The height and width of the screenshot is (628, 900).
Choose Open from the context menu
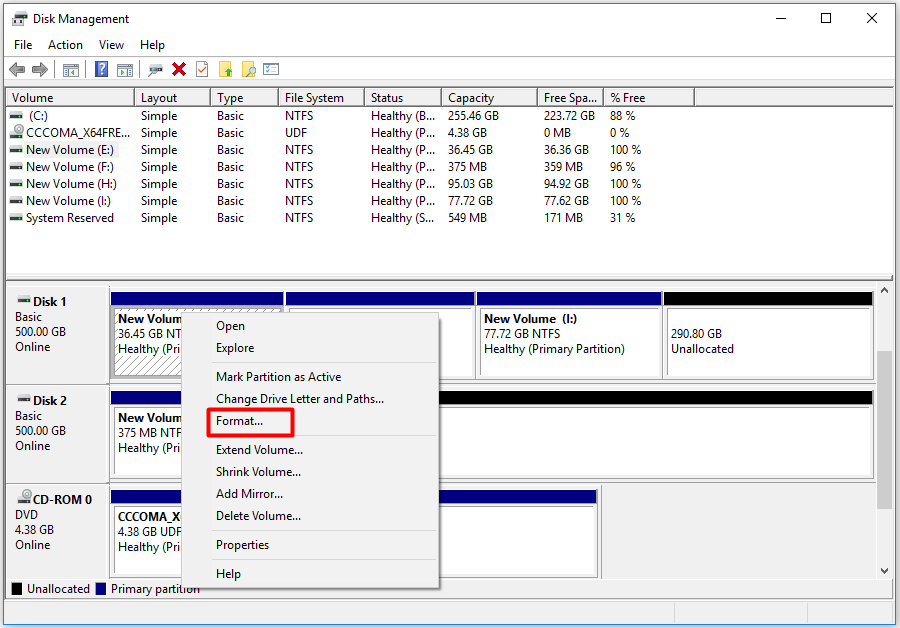click(x=311, y=325)
